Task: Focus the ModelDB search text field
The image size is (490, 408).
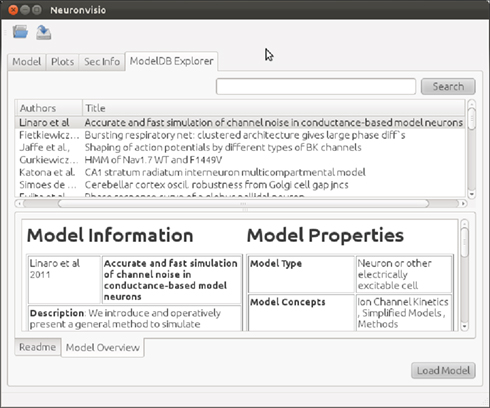Action: pos(316,87)
